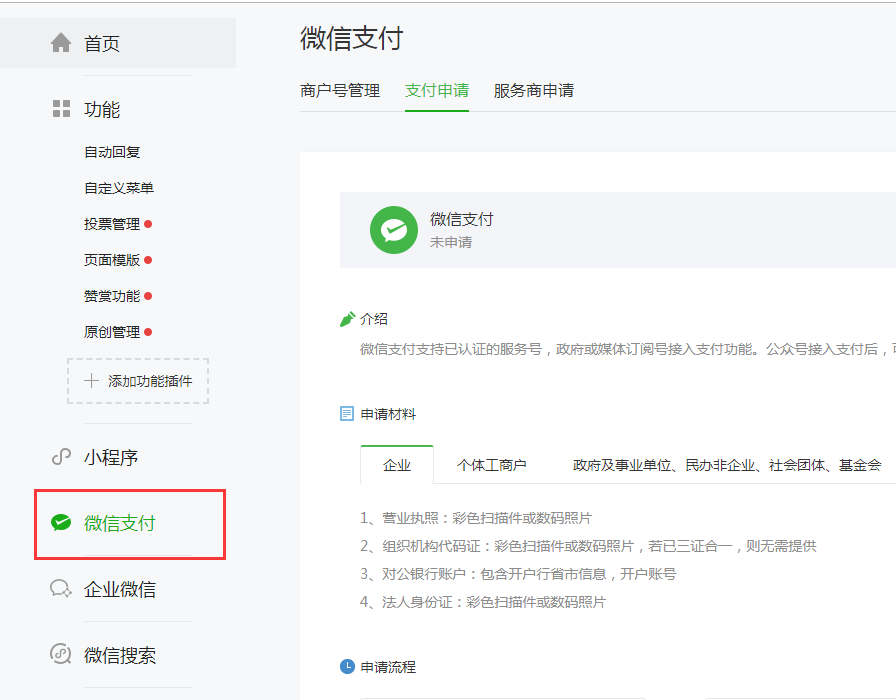The image size is (896, 700).
Task: Click 微信支付 name in the status card
Action: click(x=462, y=219)
